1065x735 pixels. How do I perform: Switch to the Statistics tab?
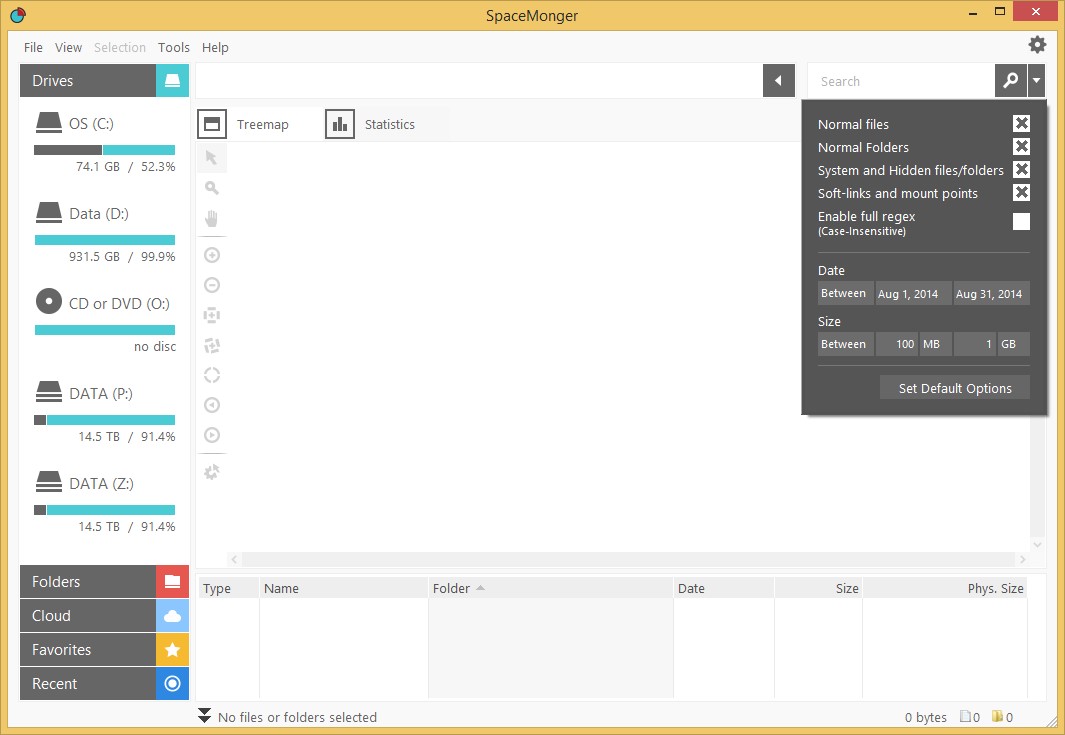(x=388, y=125)
